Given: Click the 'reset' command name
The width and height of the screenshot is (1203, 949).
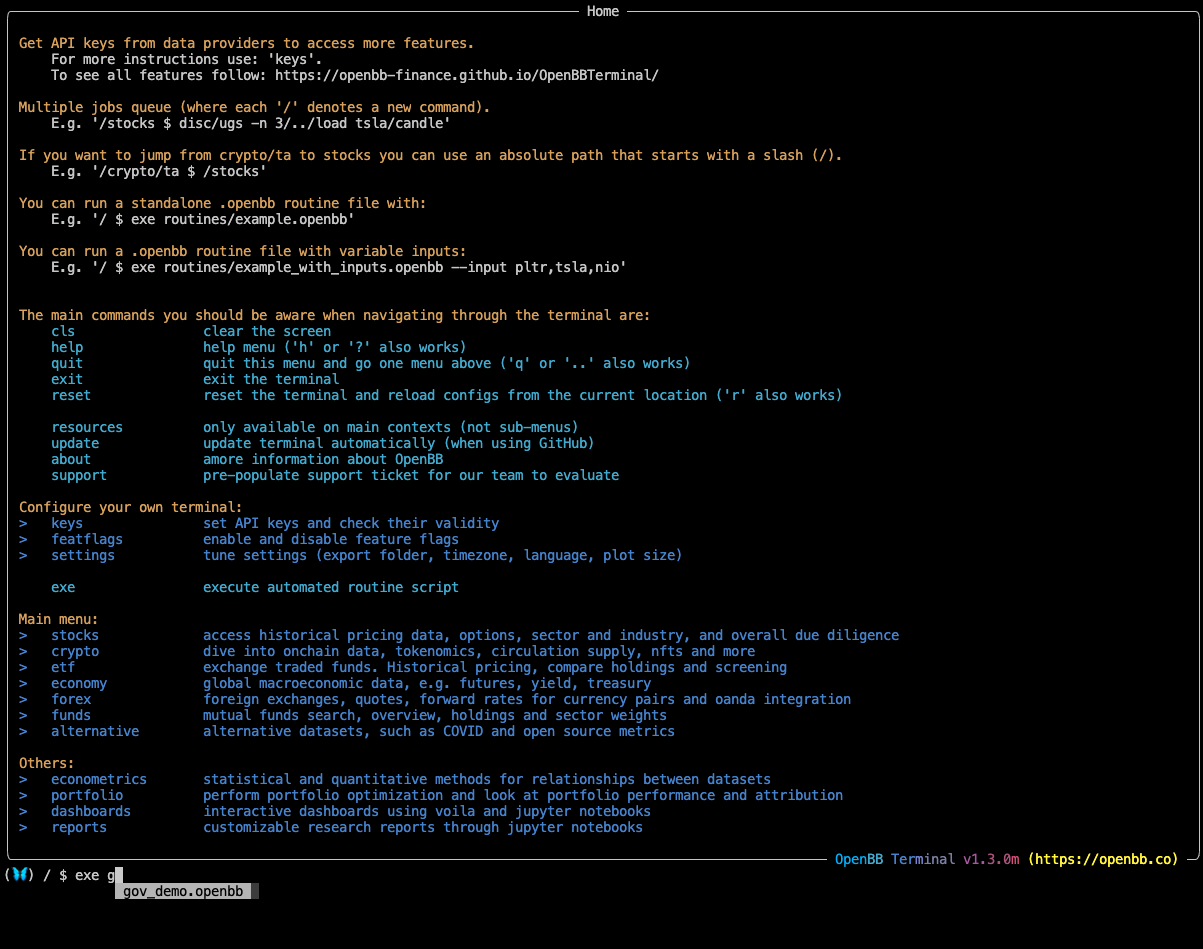Looking at the screenshot, I should pos(71,395).
